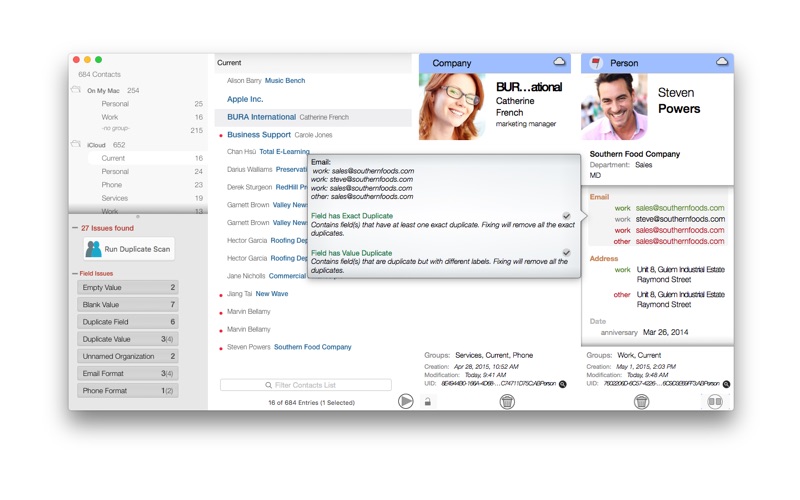Click steve@southernfoods.com in the Person card
Screen dimensions: 800x500
[x=680, y=219]
